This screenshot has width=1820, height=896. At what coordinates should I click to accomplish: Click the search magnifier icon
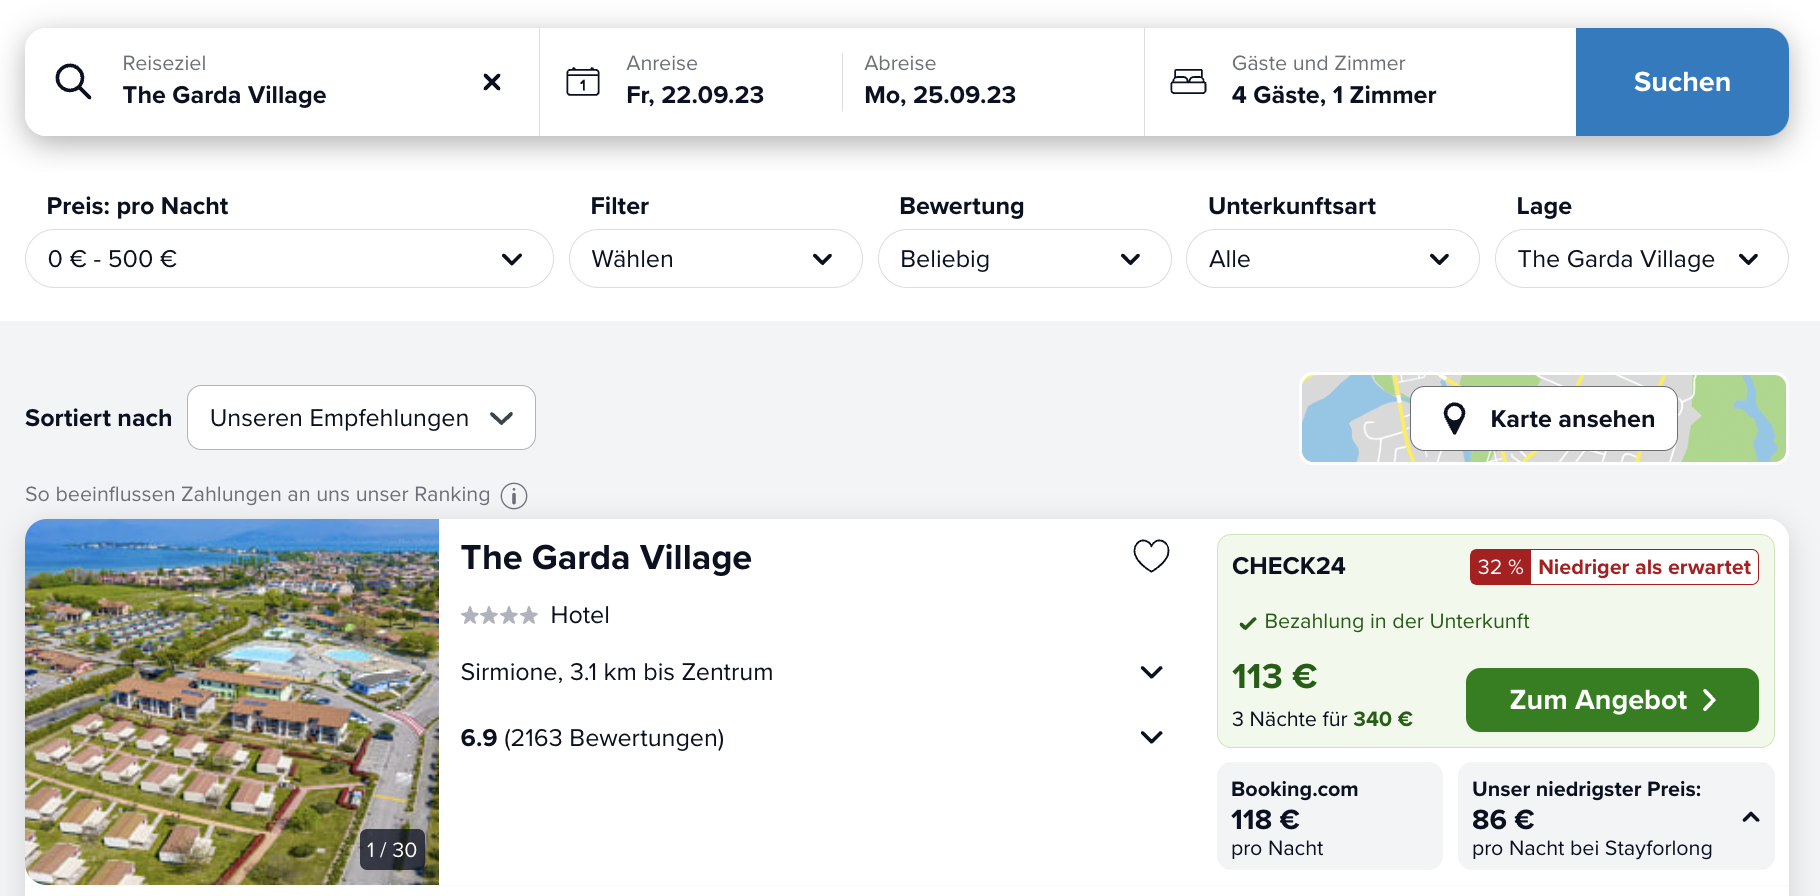pos(73,81)
